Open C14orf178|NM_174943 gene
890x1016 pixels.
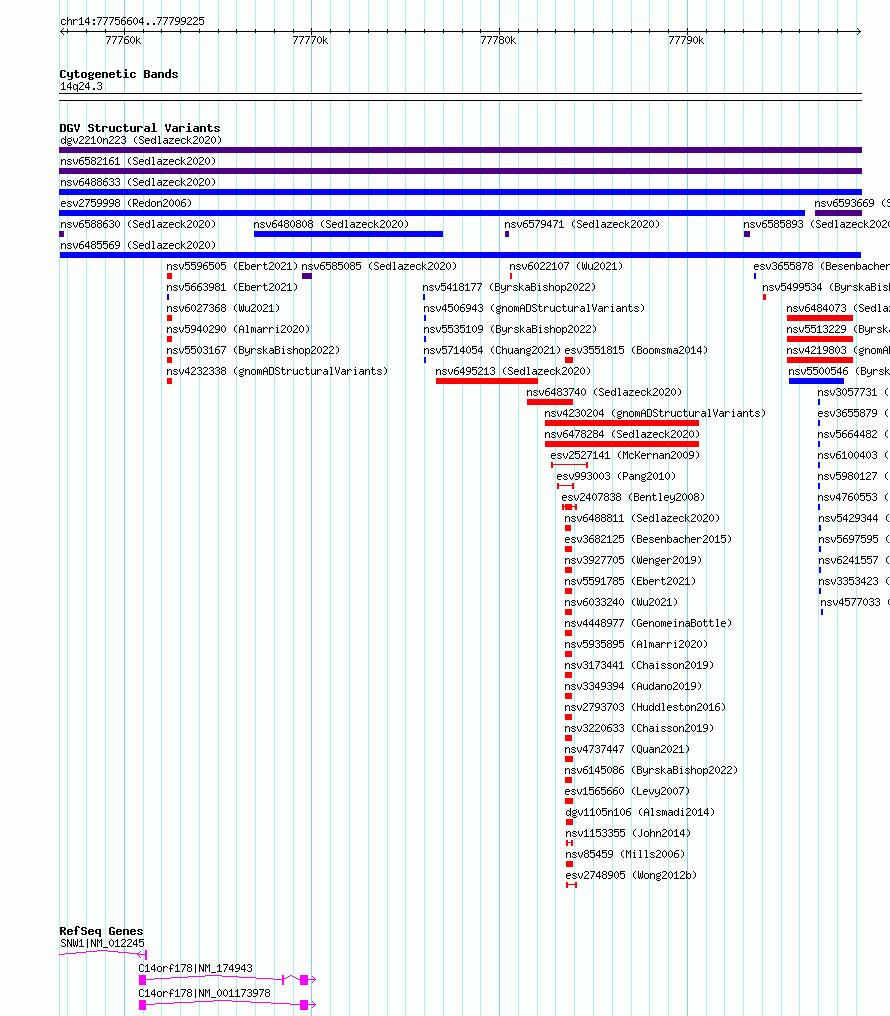pyautogui.click(x=195, y=968)
